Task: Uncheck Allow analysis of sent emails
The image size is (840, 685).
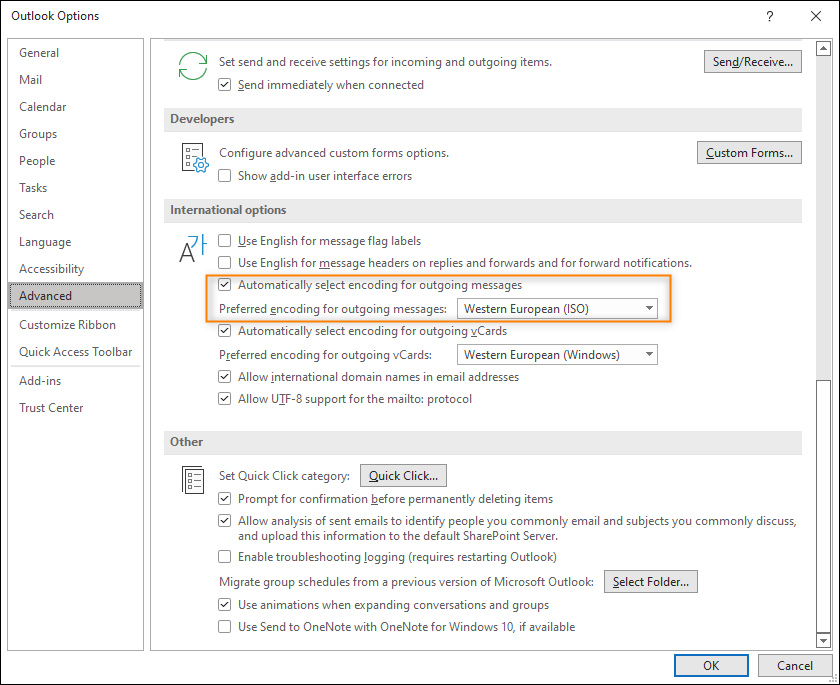Action: pos(224,521)
